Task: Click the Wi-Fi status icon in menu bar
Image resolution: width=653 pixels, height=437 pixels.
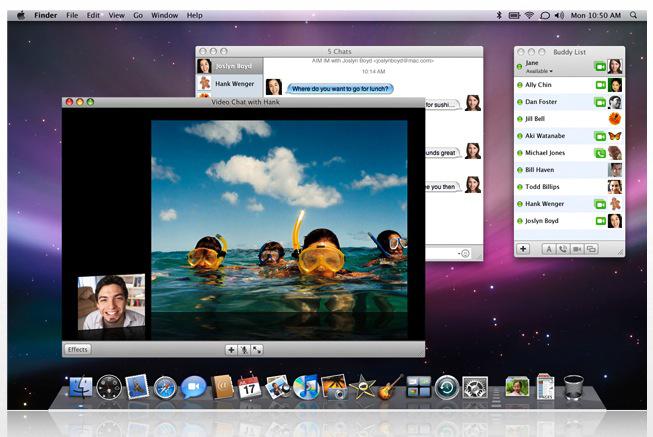Action: tap(529, 15)
